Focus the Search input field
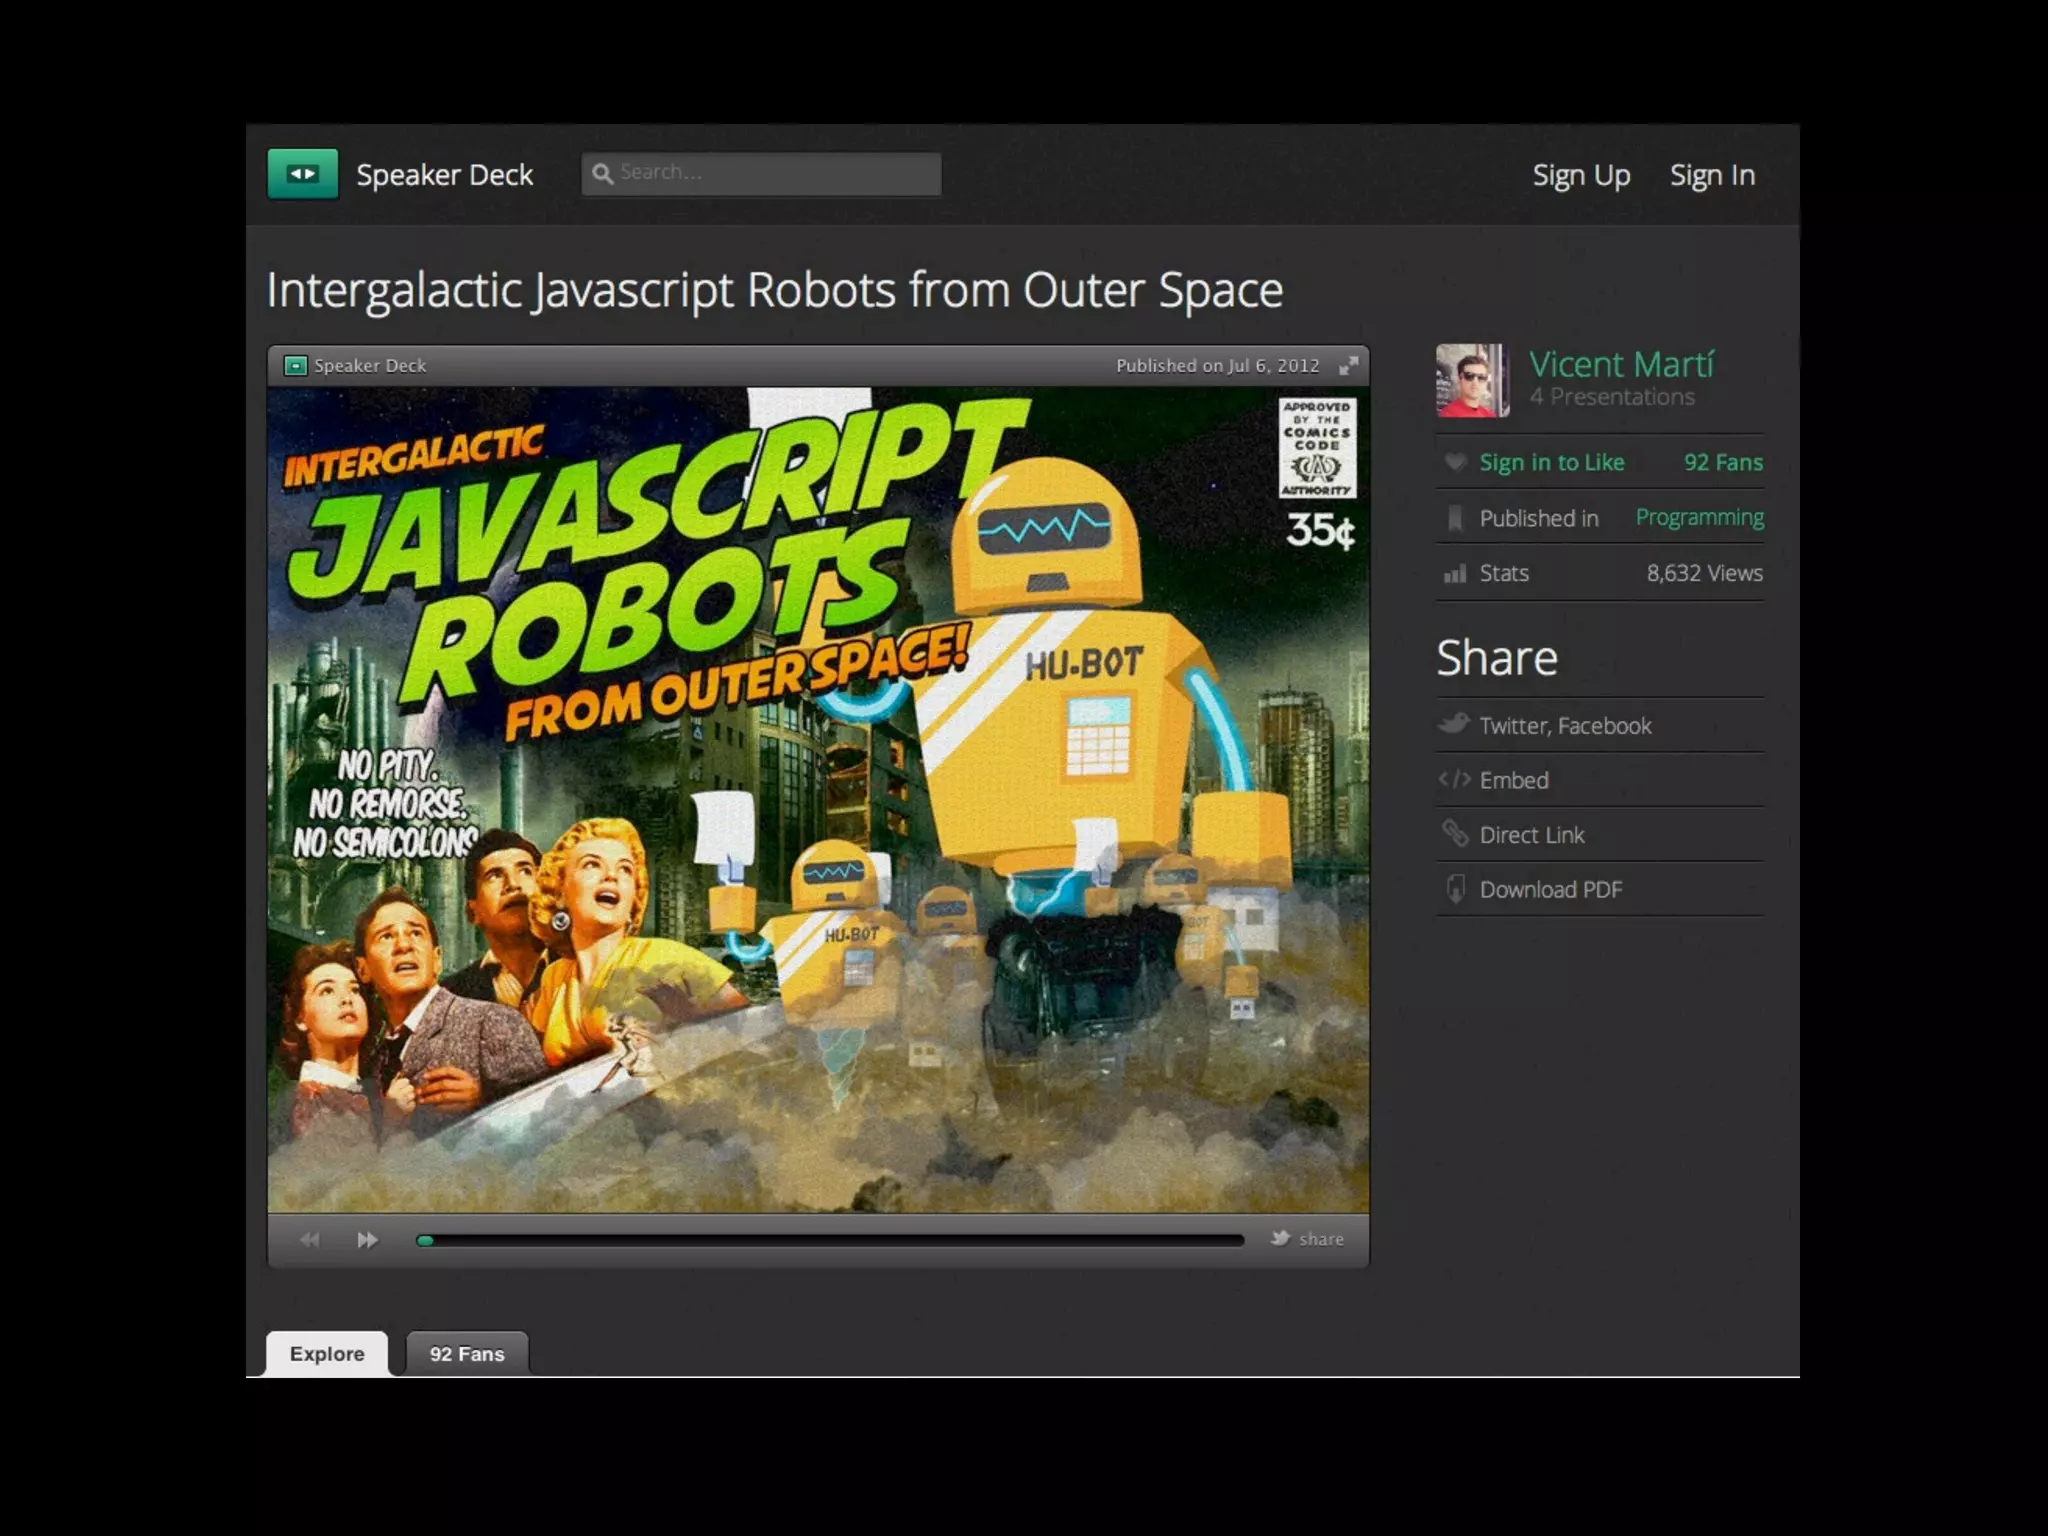Screen dimensions: 2048x1536 775,173
